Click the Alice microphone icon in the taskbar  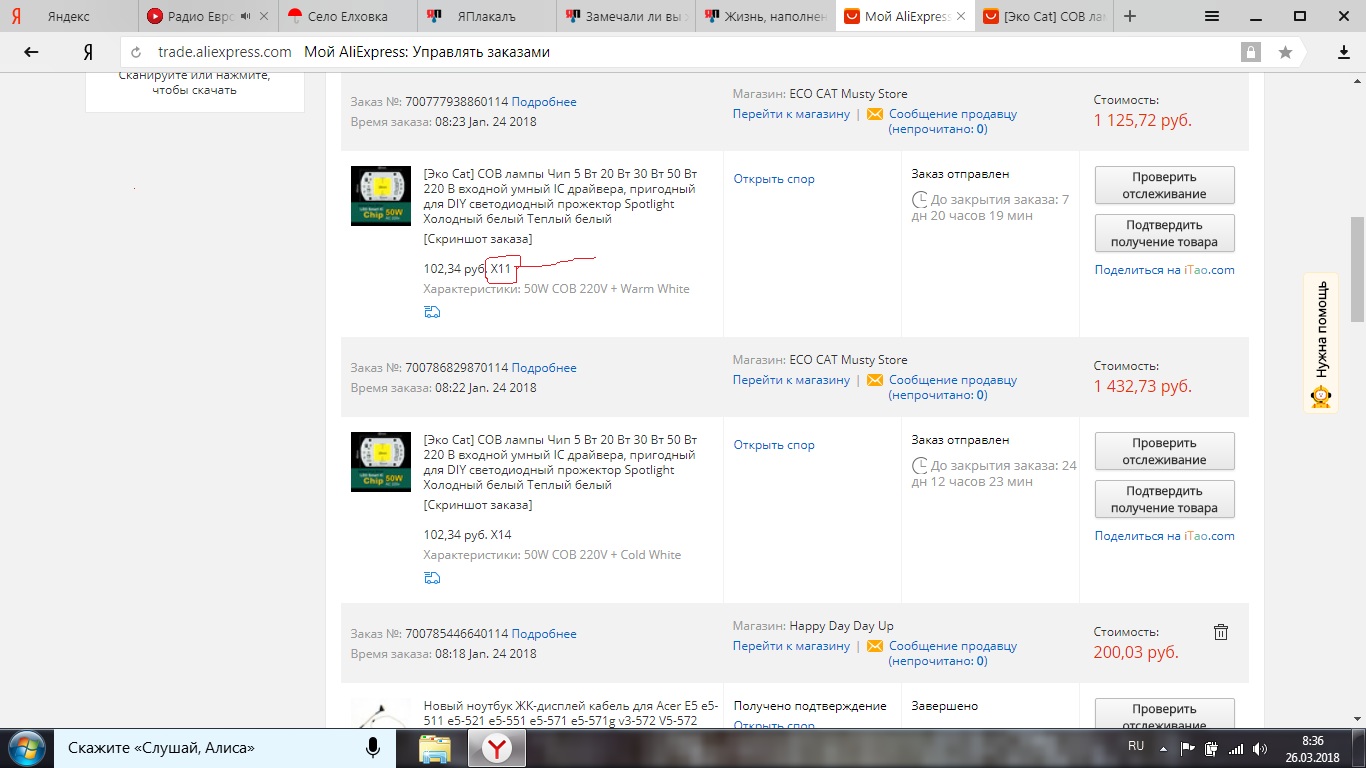tap(372, 747)
